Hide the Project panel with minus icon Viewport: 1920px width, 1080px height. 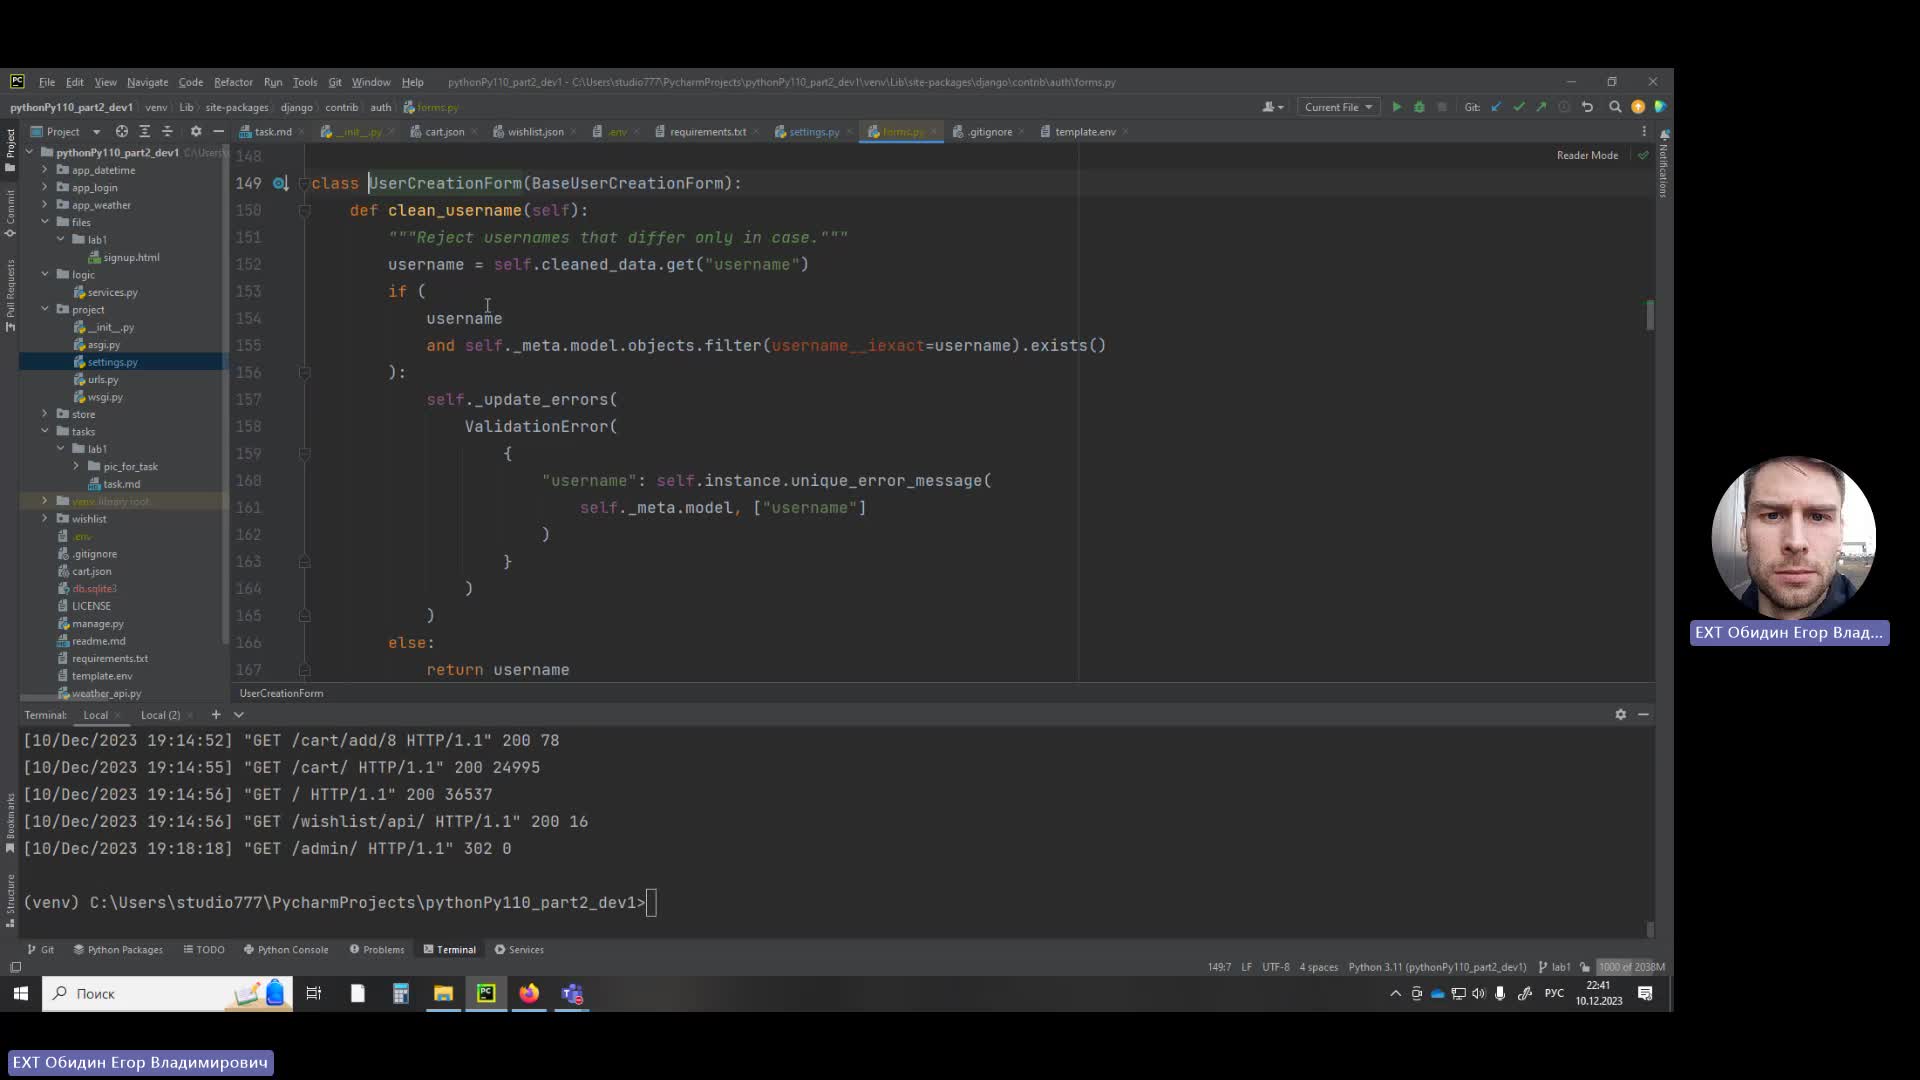[x=218, y=131]
